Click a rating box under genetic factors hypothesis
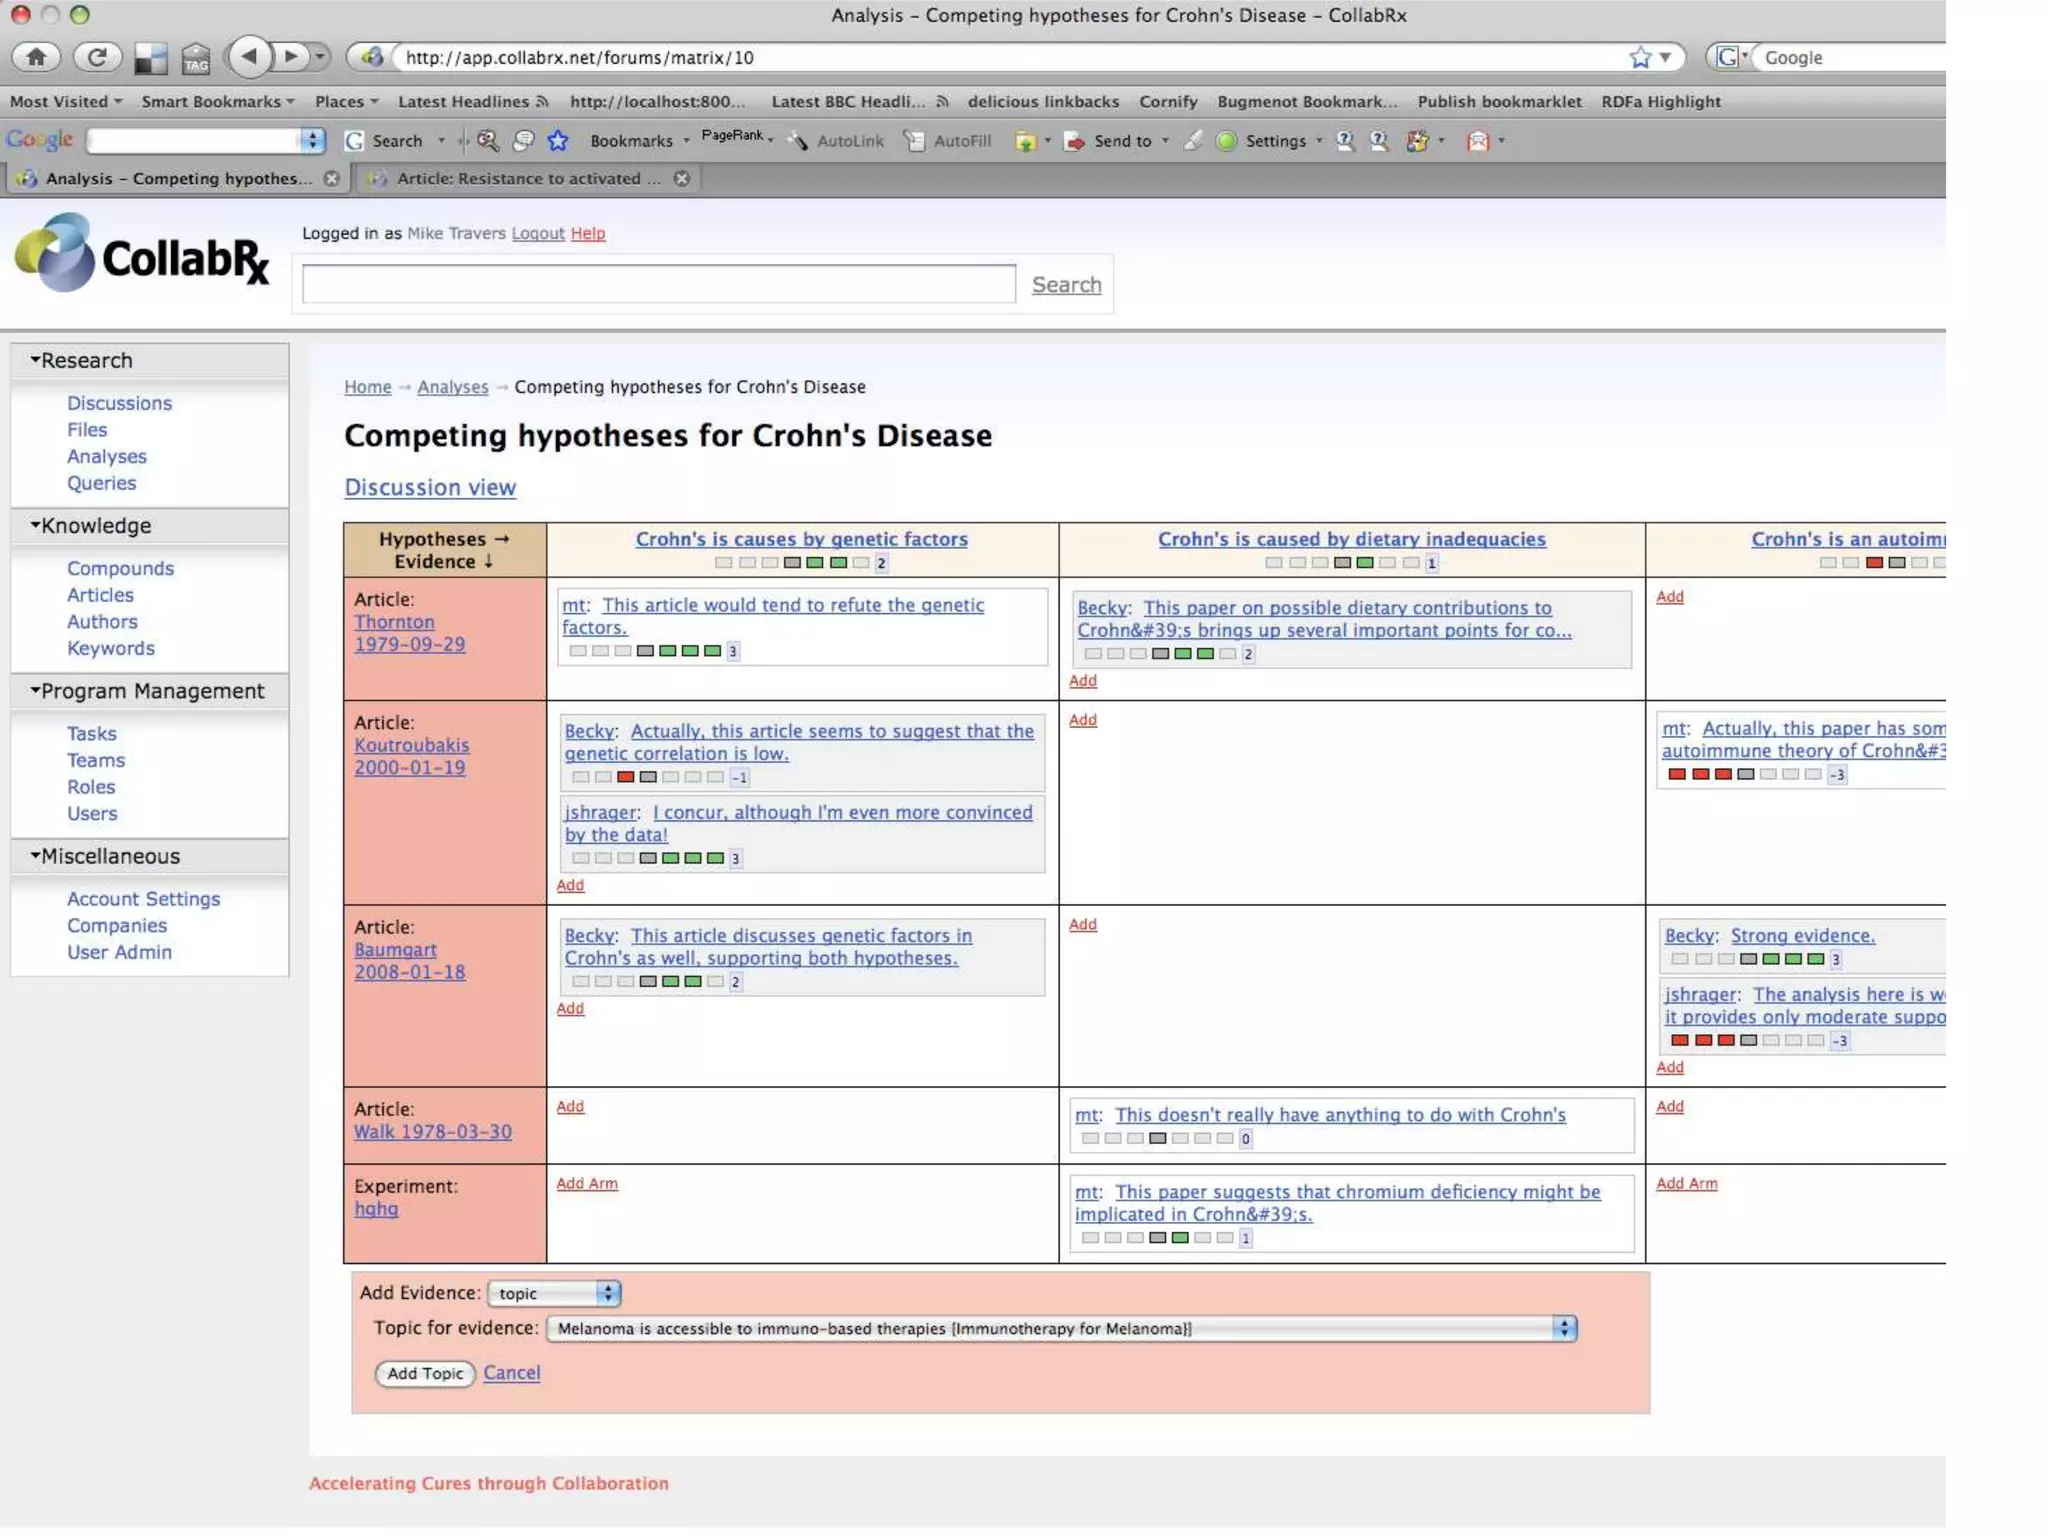Viewport: 2048px width, 1536px height. pos(815,563)
